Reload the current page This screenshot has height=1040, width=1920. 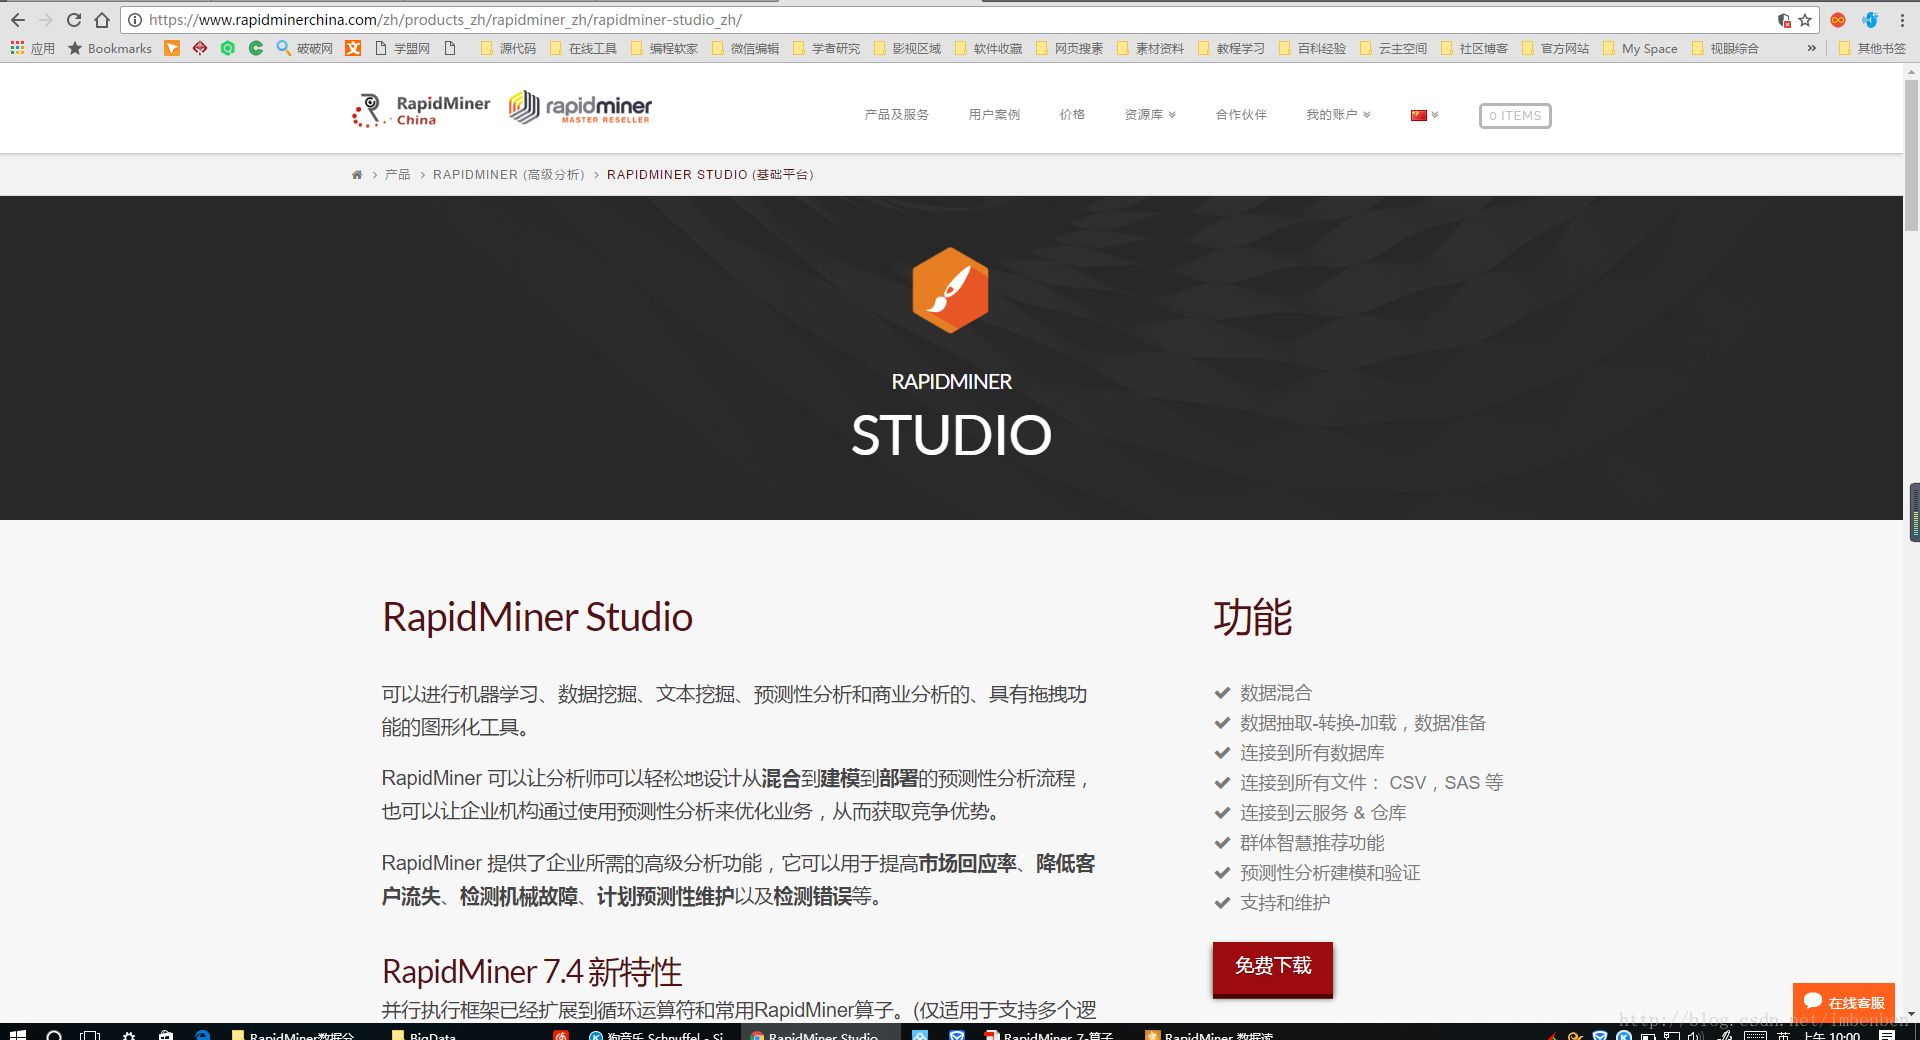pos(74,20)
